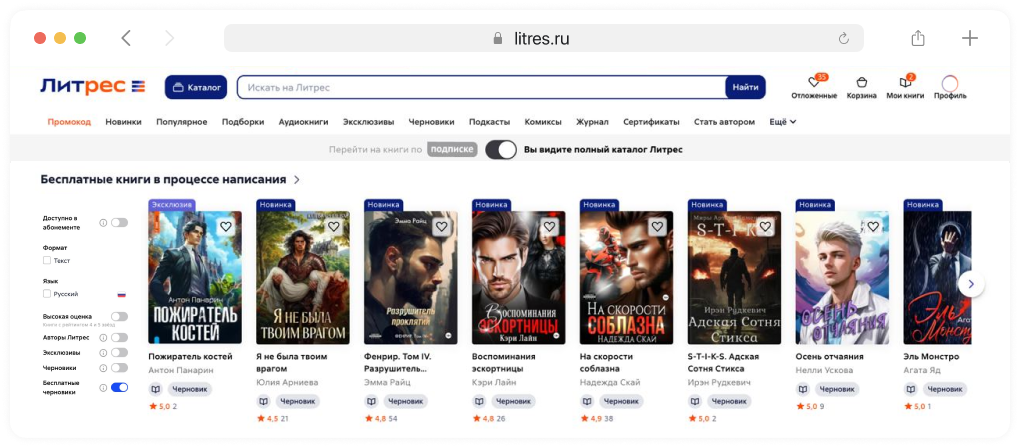Open the Профиль avatar icon
This screenshot has height=448, width=1020.
(950, 83)
